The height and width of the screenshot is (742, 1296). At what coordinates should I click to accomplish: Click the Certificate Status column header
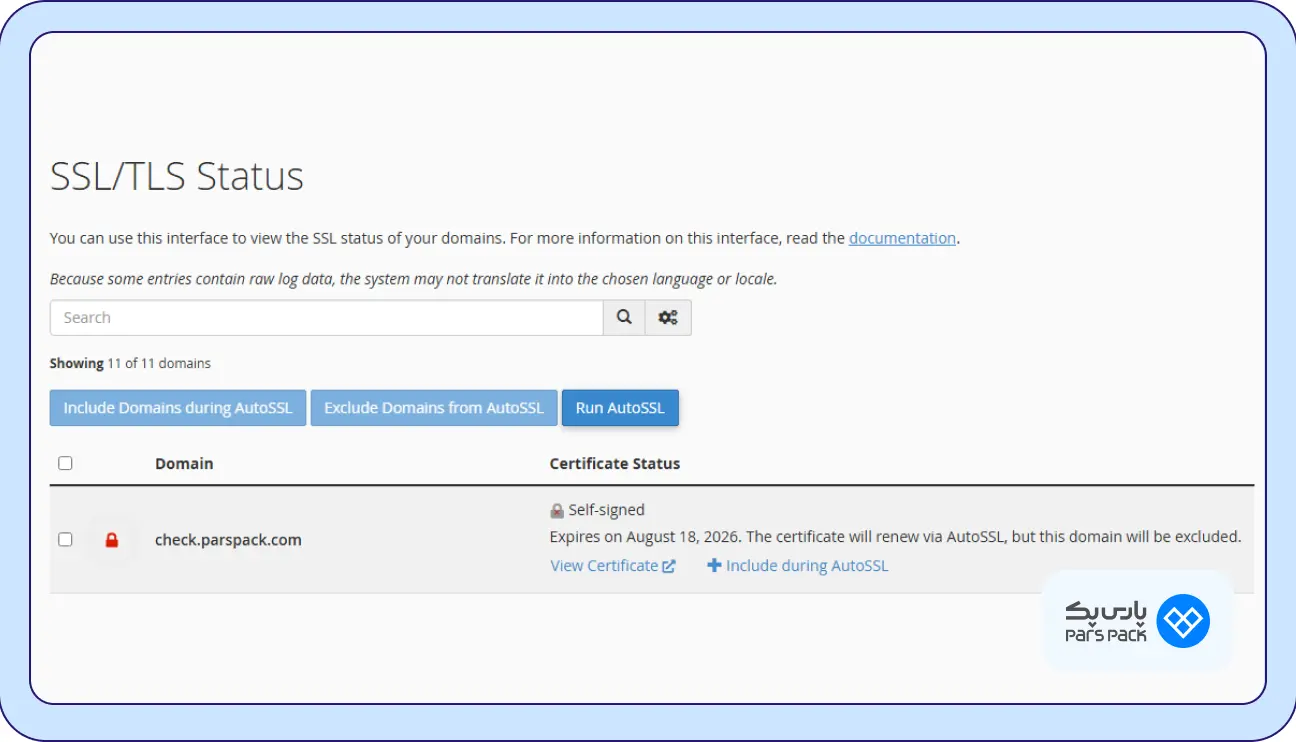coord(615,463)
